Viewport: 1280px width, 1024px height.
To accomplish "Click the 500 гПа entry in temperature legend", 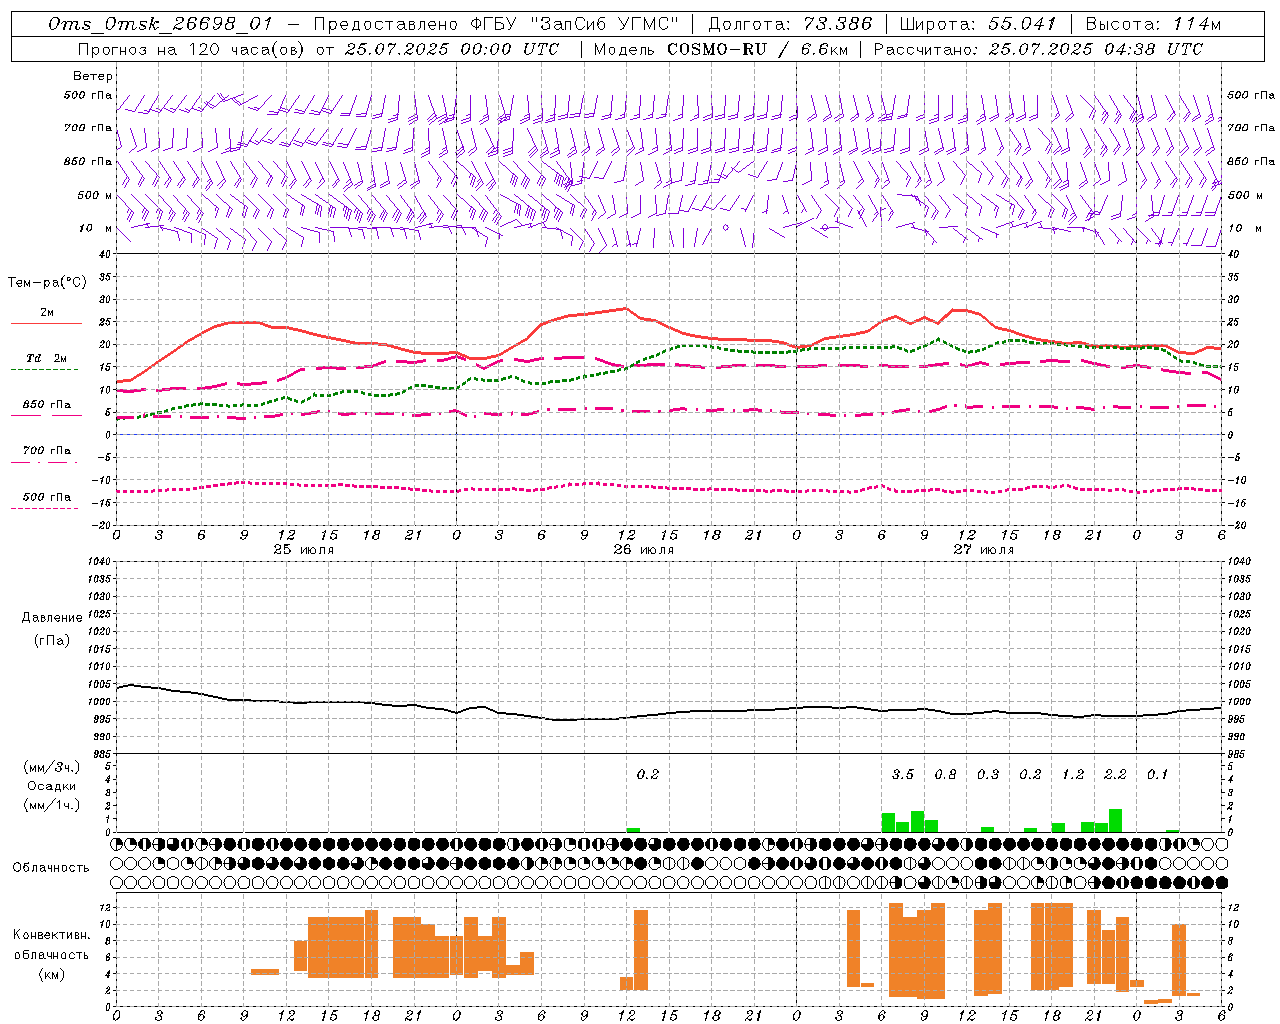I will coord(47,497).
